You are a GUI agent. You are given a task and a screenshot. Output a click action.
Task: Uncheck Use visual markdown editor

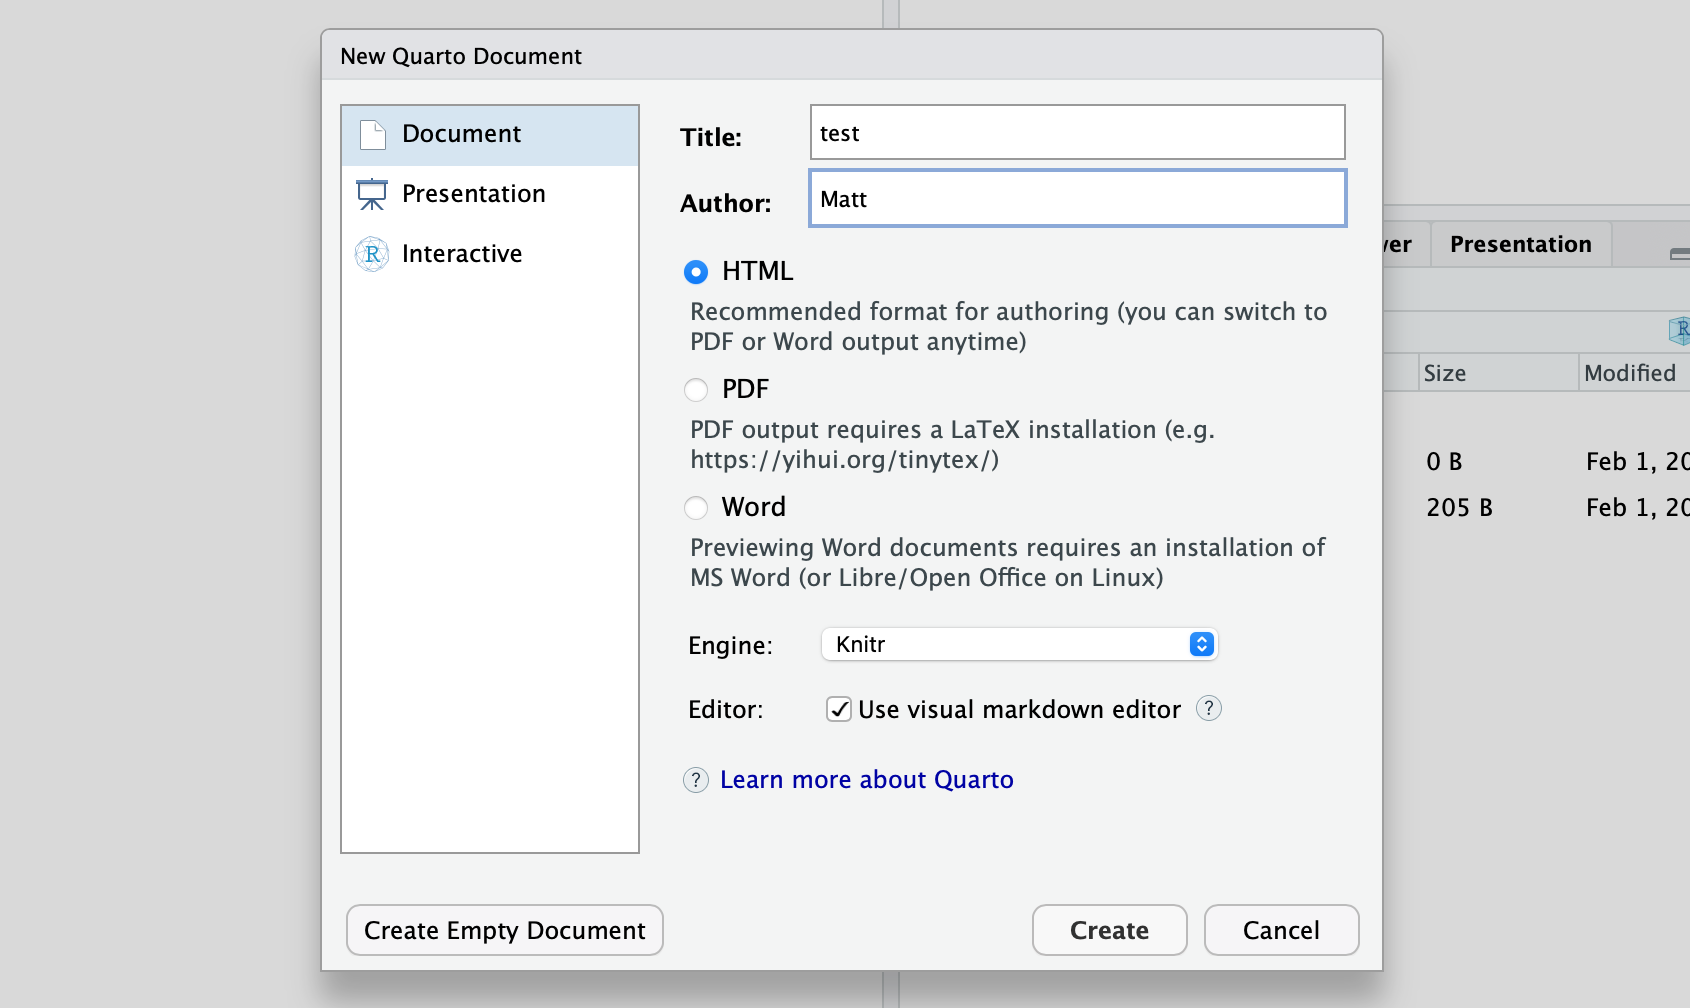(839, 709)
